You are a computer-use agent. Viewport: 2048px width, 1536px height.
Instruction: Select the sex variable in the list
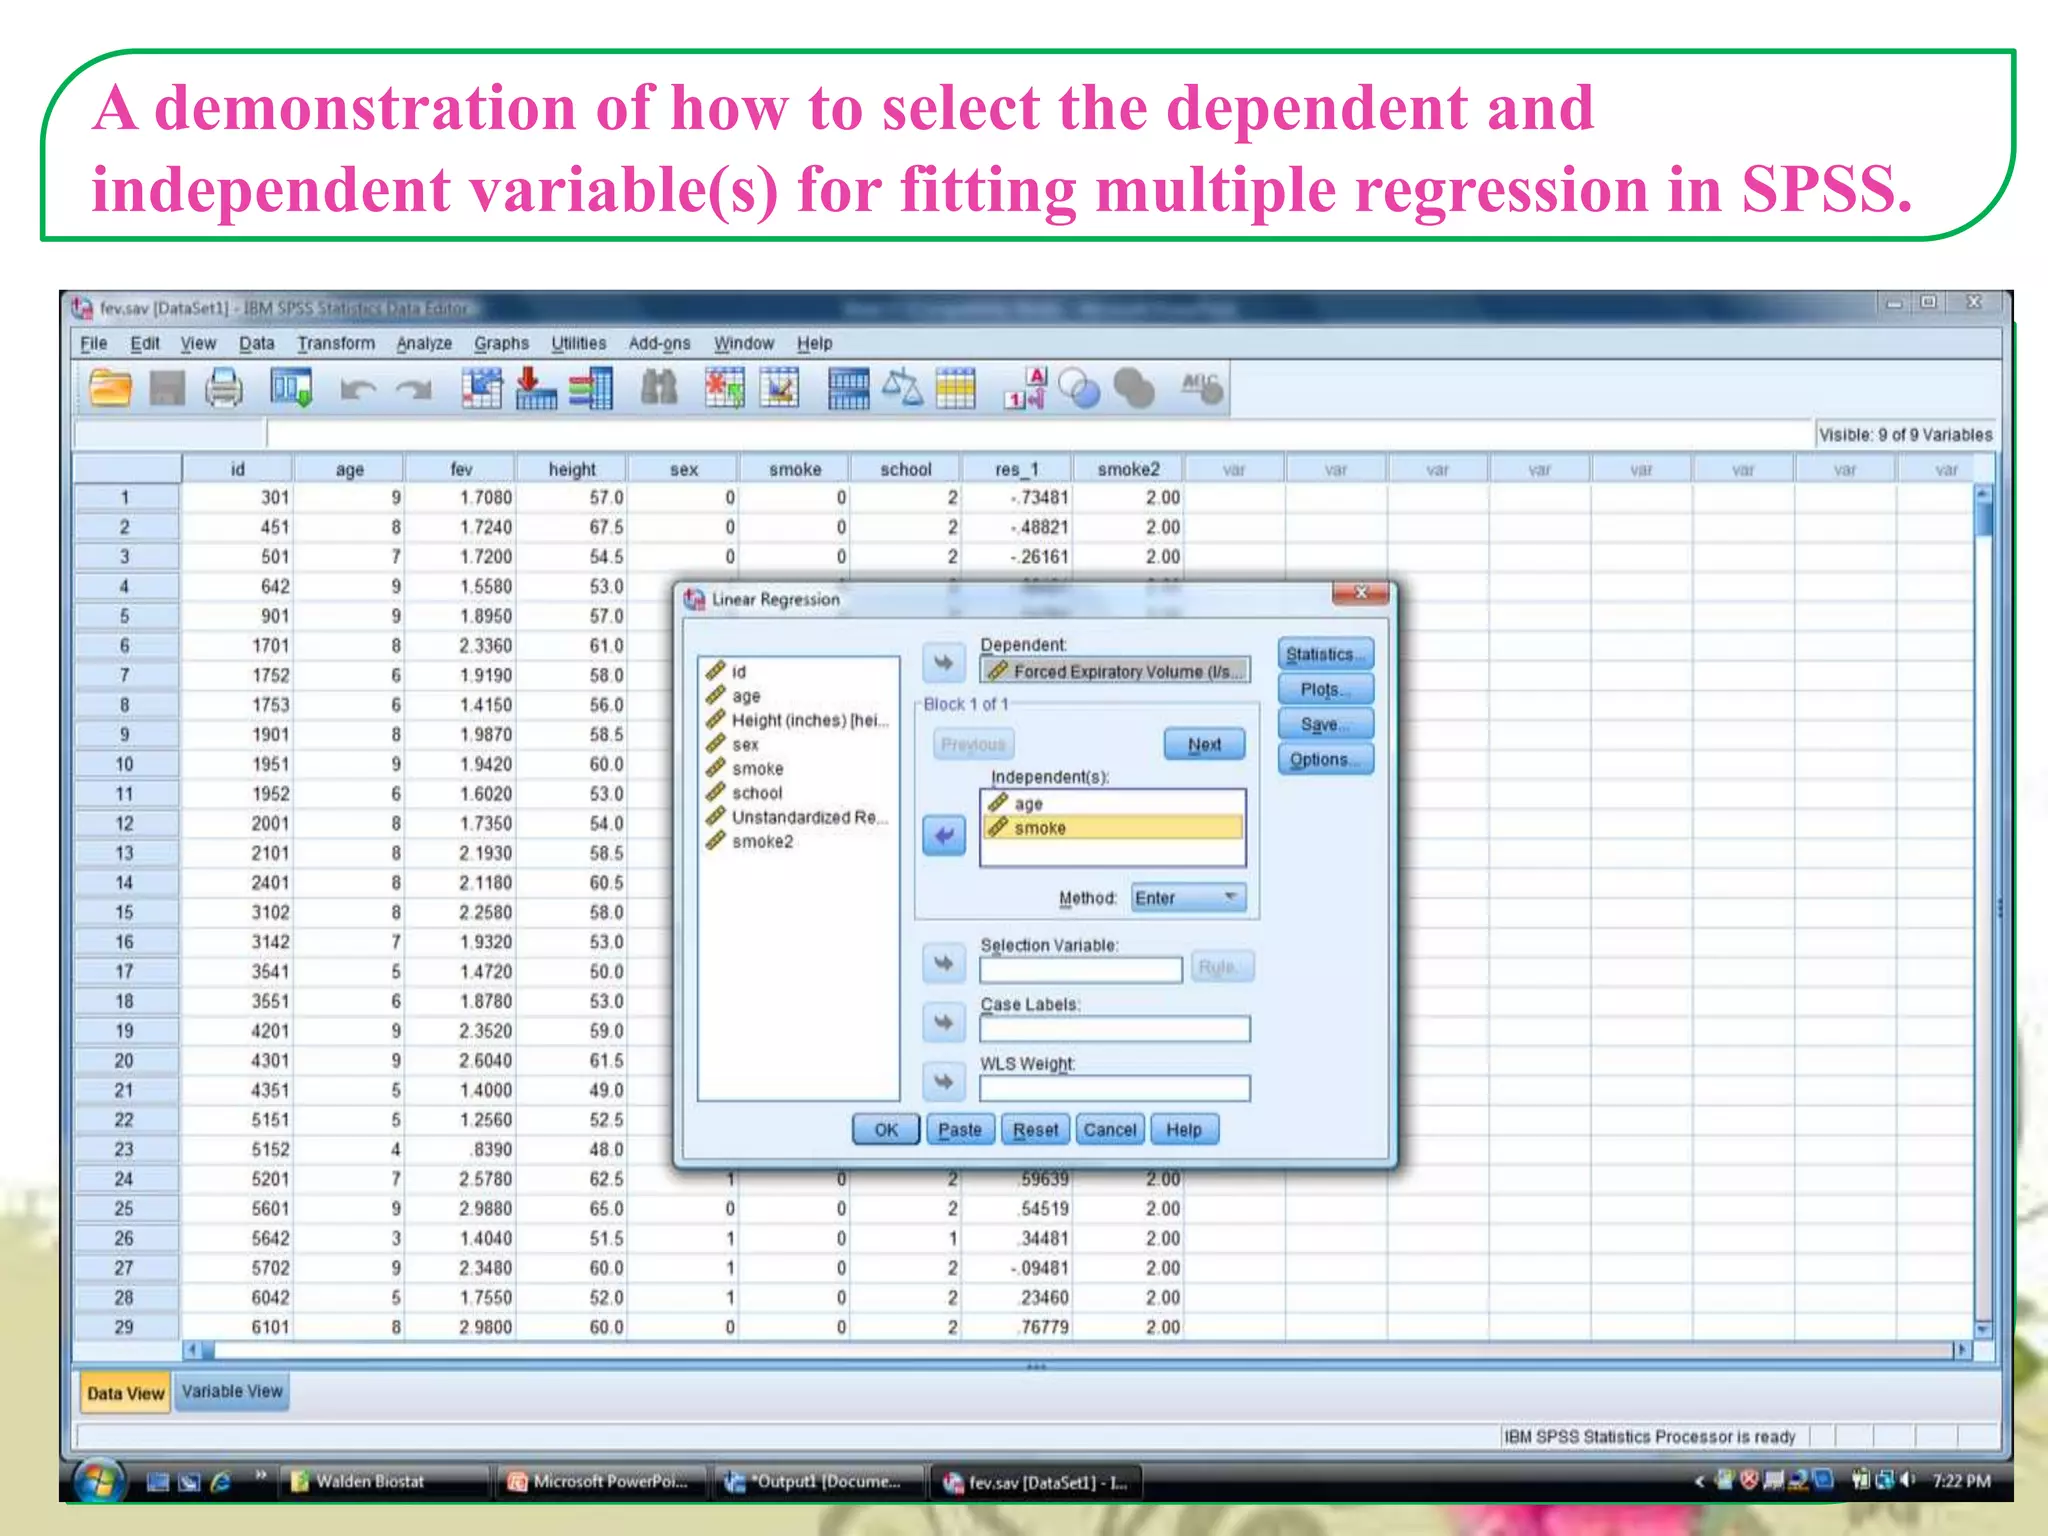point(734,744)
